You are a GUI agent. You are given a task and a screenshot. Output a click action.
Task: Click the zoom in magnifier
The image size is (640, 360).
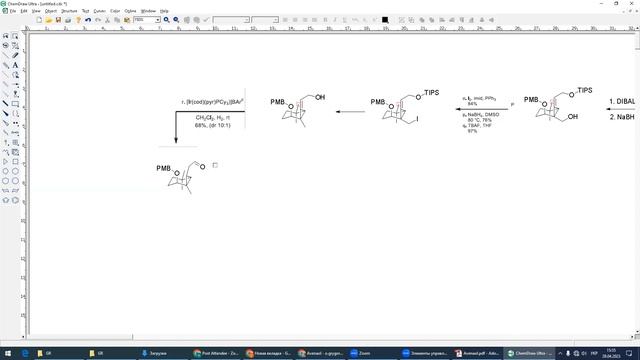pyautogui.click(x=167, y=20)
